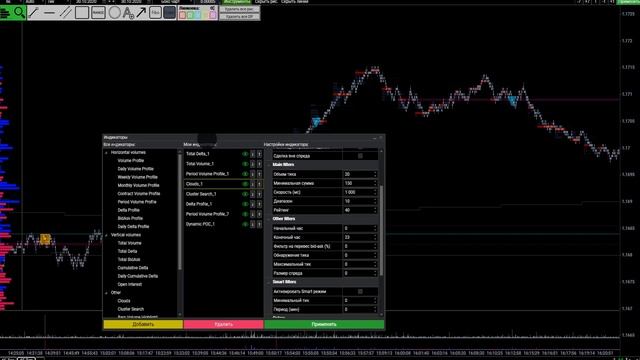Select the horizontal line tool
This screenshot has height=360, width=640.
click(49, 13)
